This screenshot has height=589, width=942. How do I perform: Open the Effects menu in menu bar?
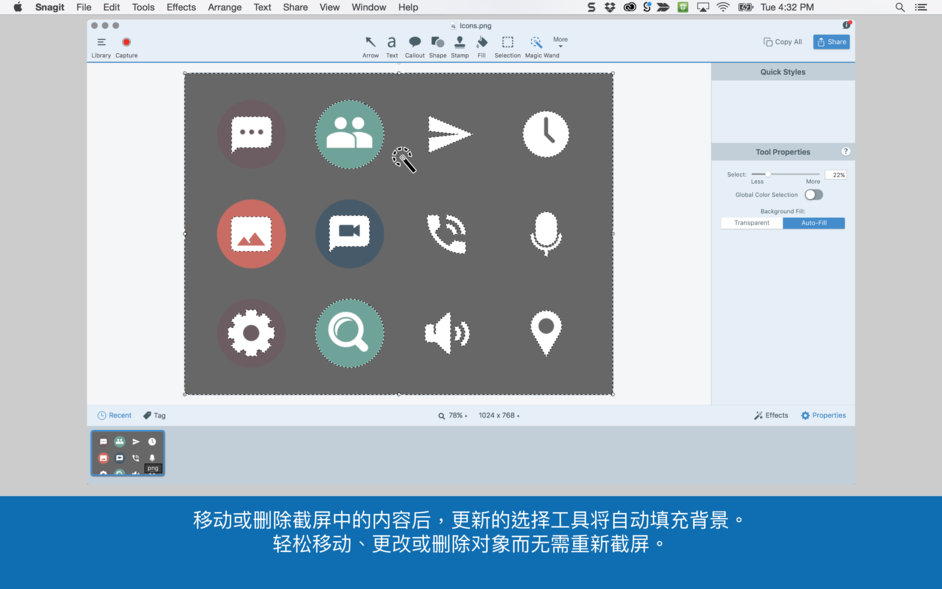(181, 7)
